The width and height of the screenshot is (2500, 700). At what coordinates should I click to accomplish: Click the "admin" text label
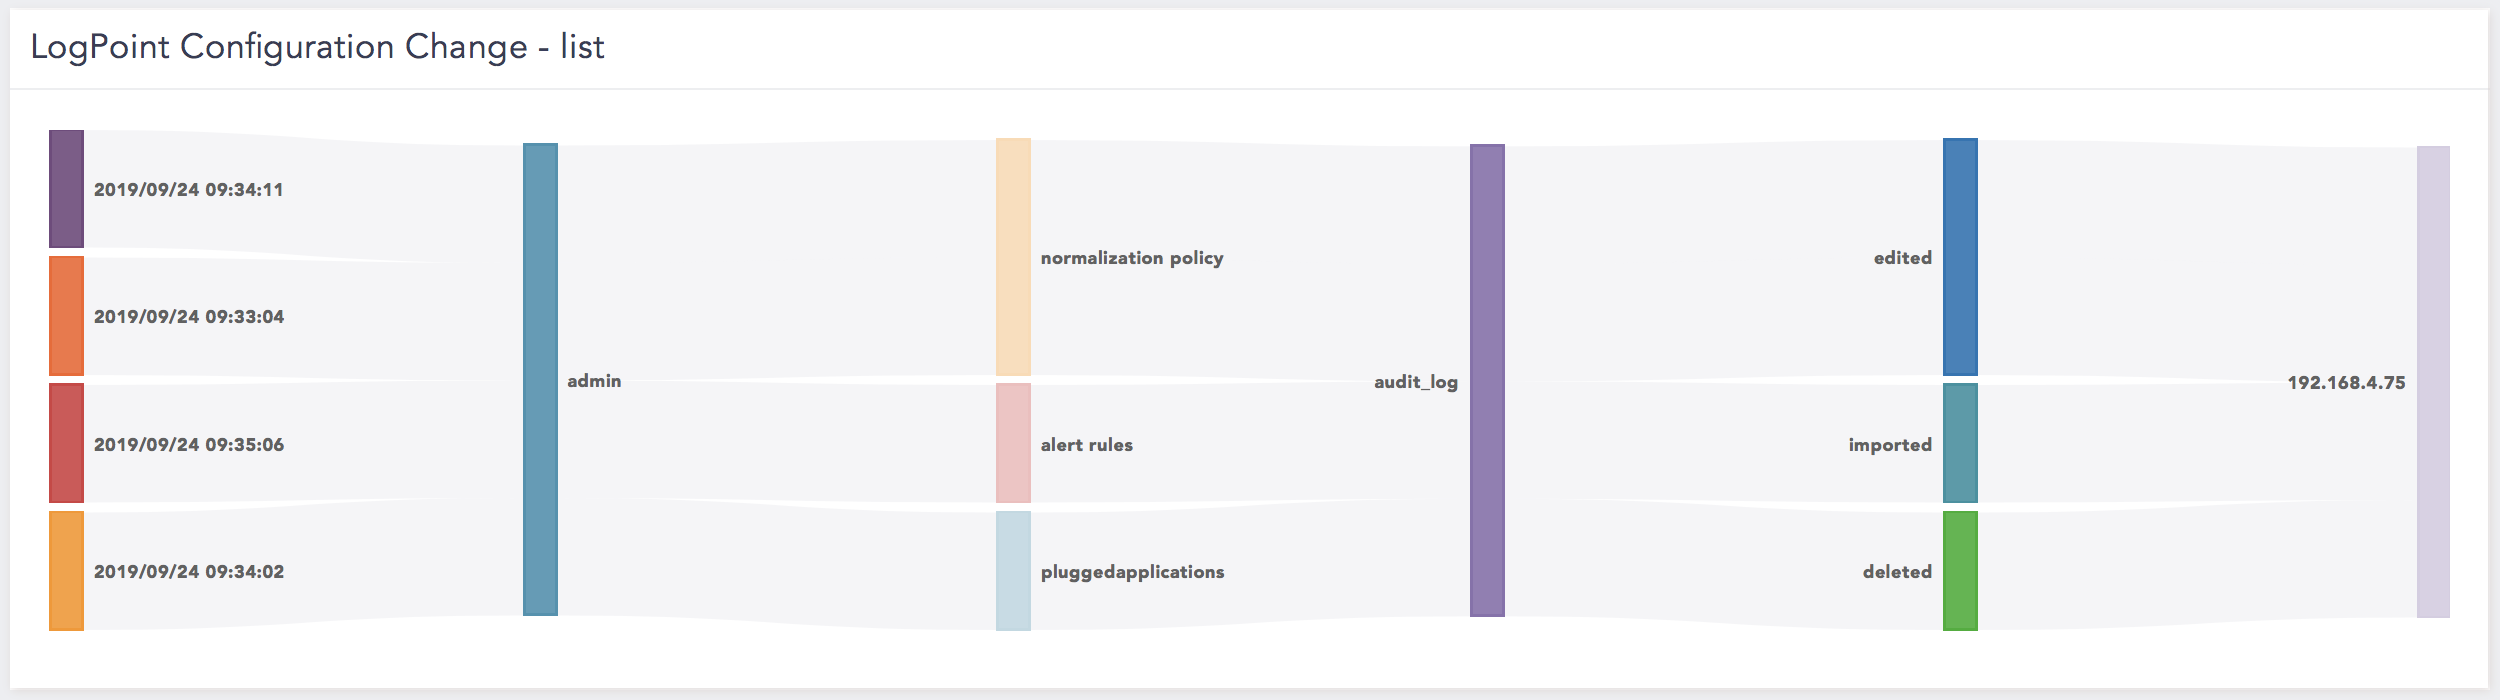tap(594, 381)
